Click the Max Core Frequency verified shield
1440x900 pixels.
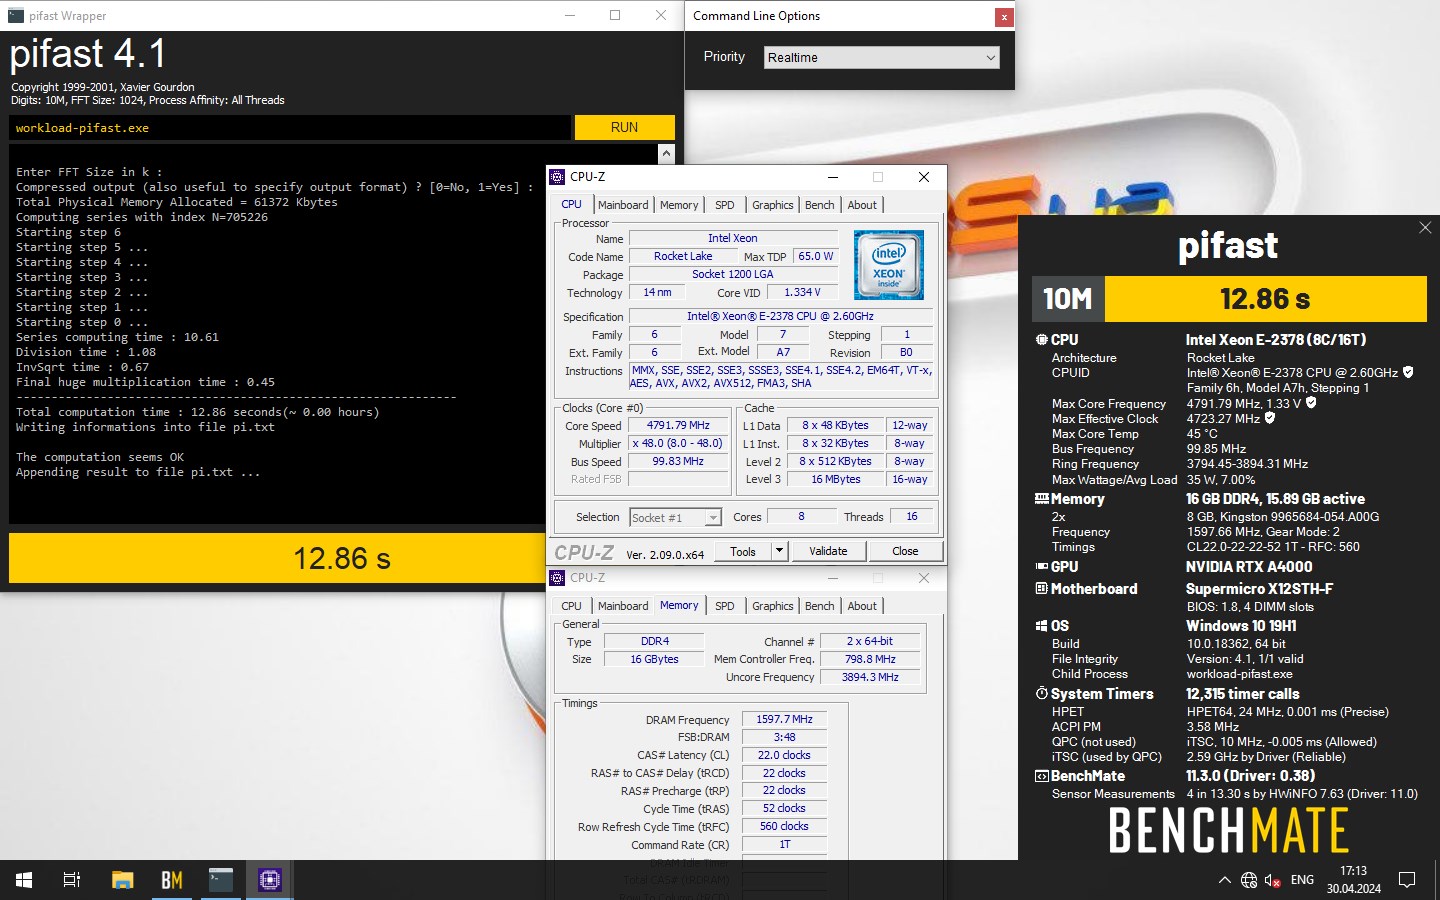coord(1311,403)
